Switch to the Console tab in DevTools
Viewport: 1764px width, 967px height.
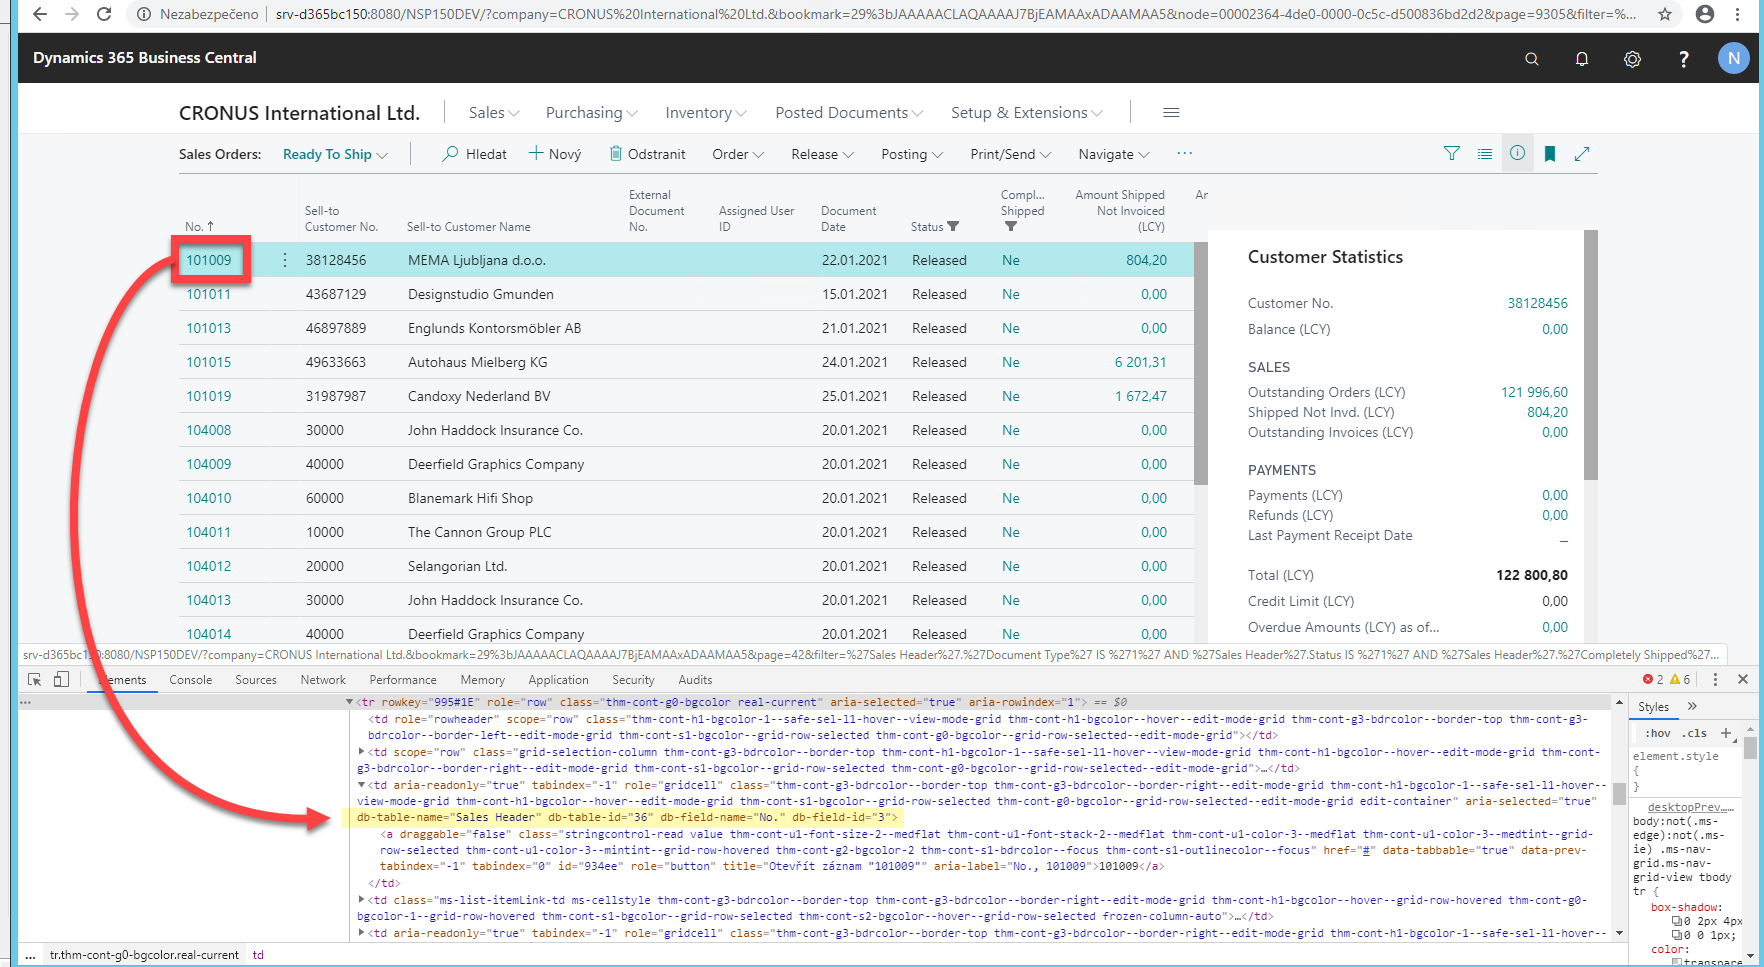click(x=190, y=679)
